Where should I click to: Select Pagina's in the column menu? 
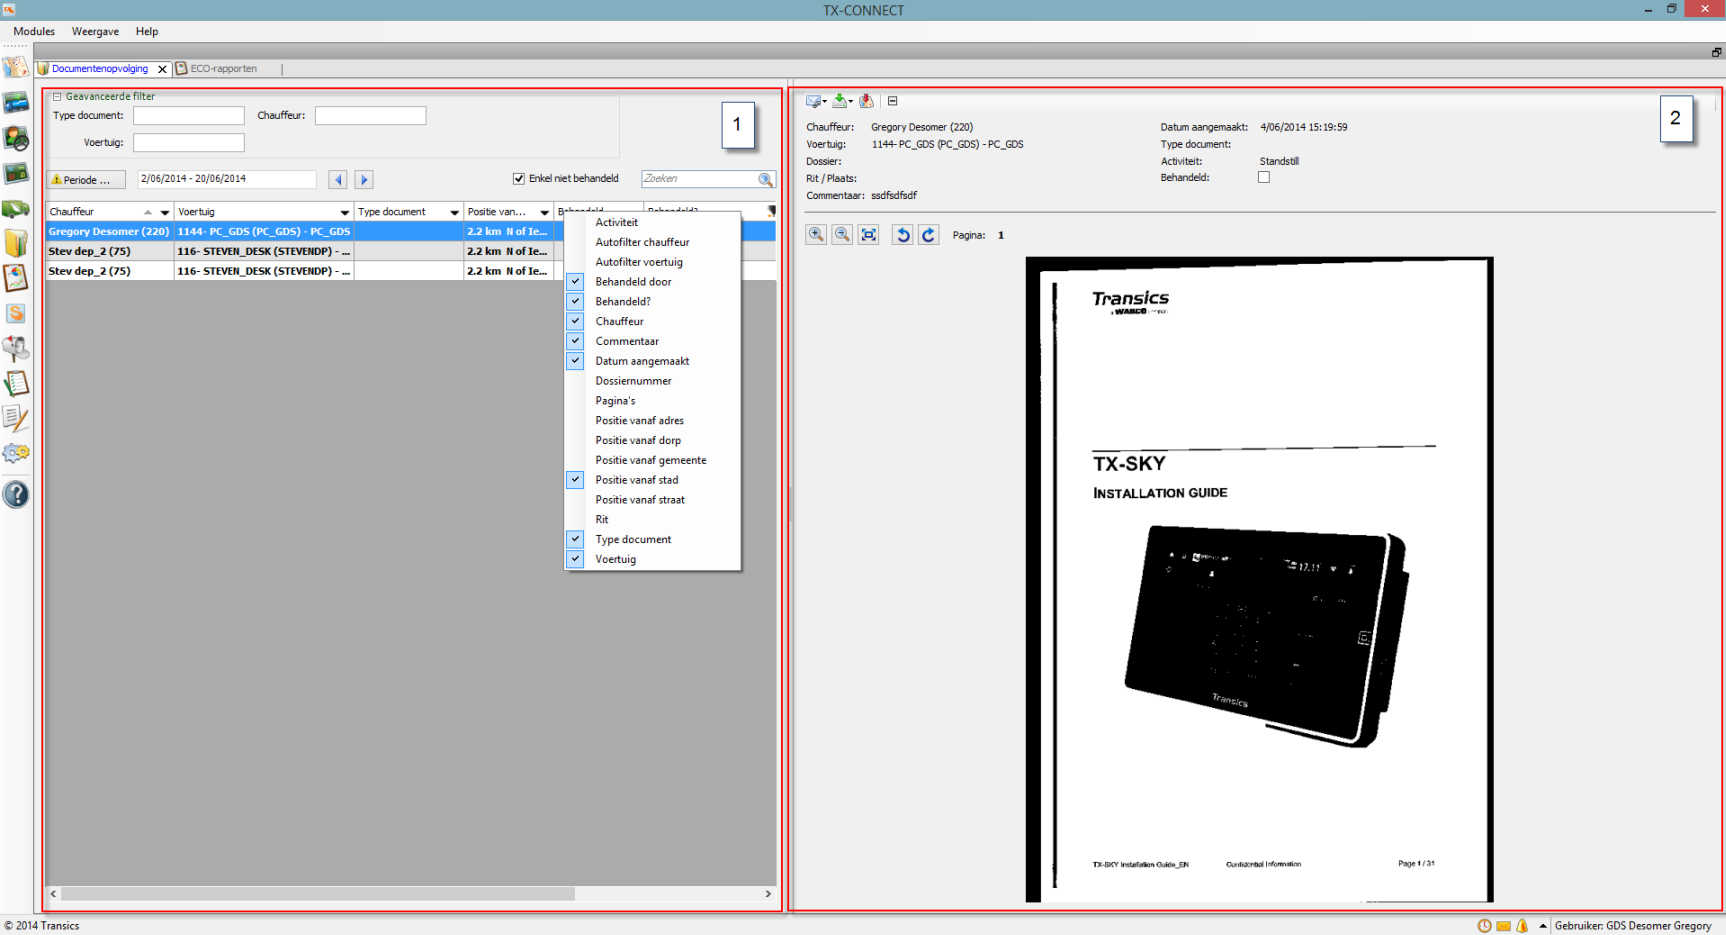coord(652,401)
